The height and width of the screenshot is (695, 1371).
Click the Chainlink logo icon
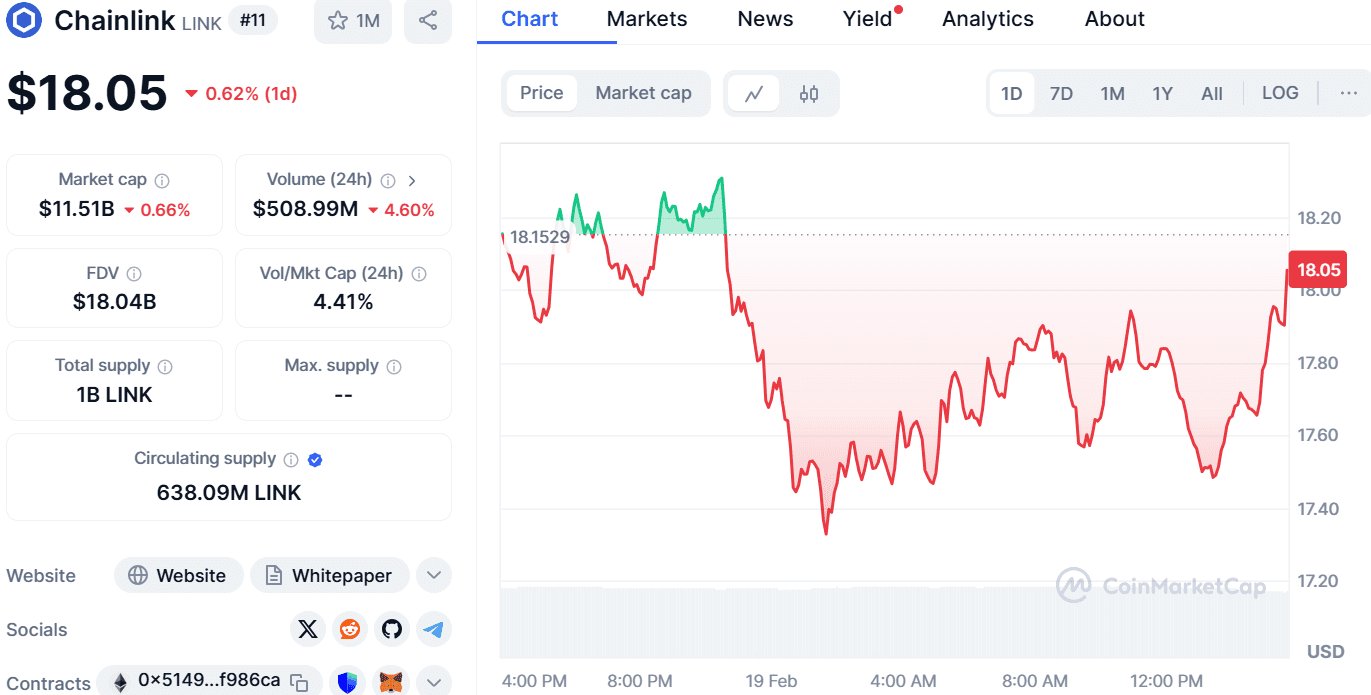point(22,20)
